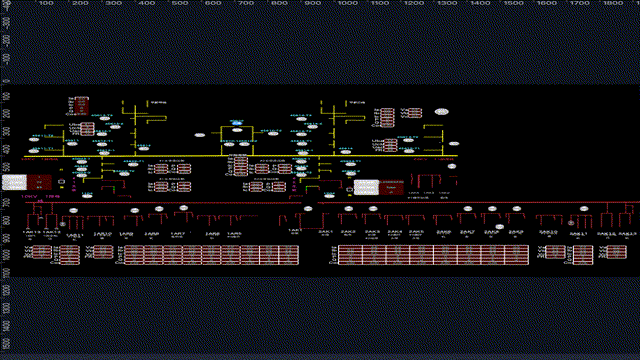Viewport: 640px width, 360px height.
Task: Click the white status tag above feeder 1AK9
Action: pyautogui.click(x=135, y=211)
